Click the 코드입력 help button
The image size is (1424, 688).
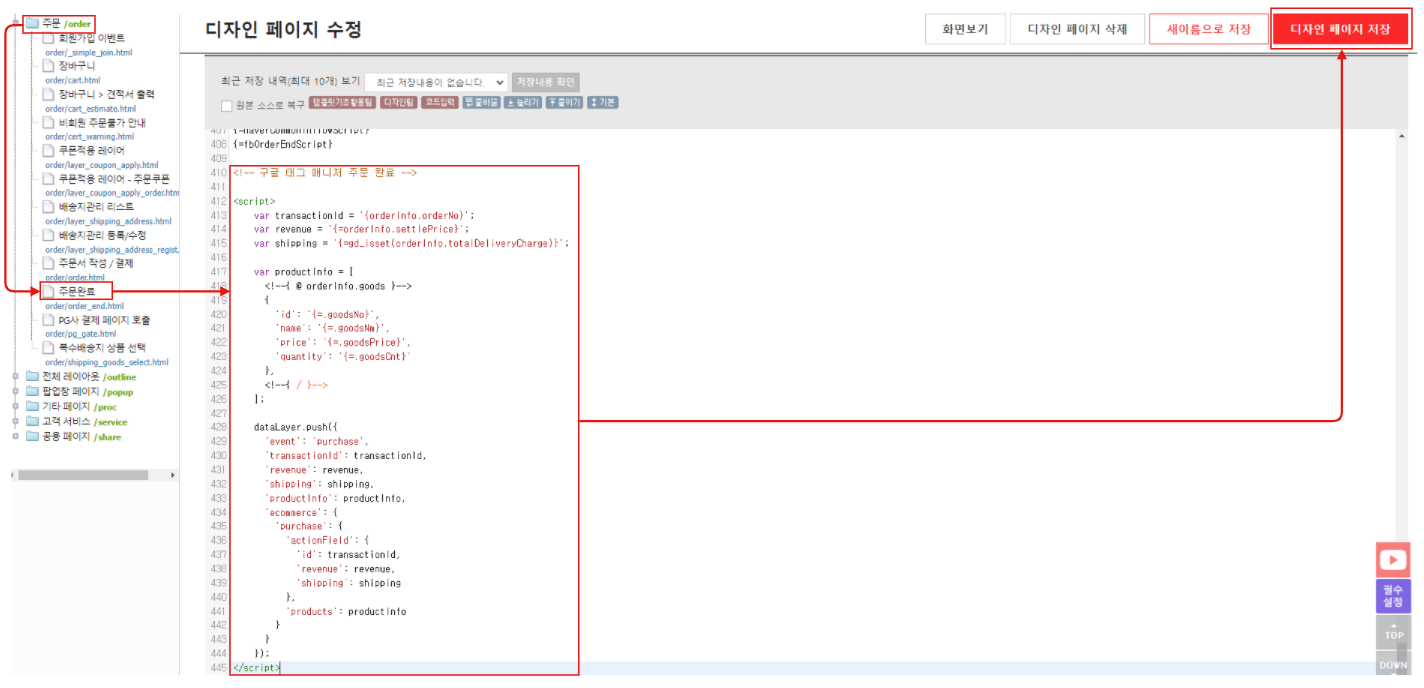(x=439, y=102)
